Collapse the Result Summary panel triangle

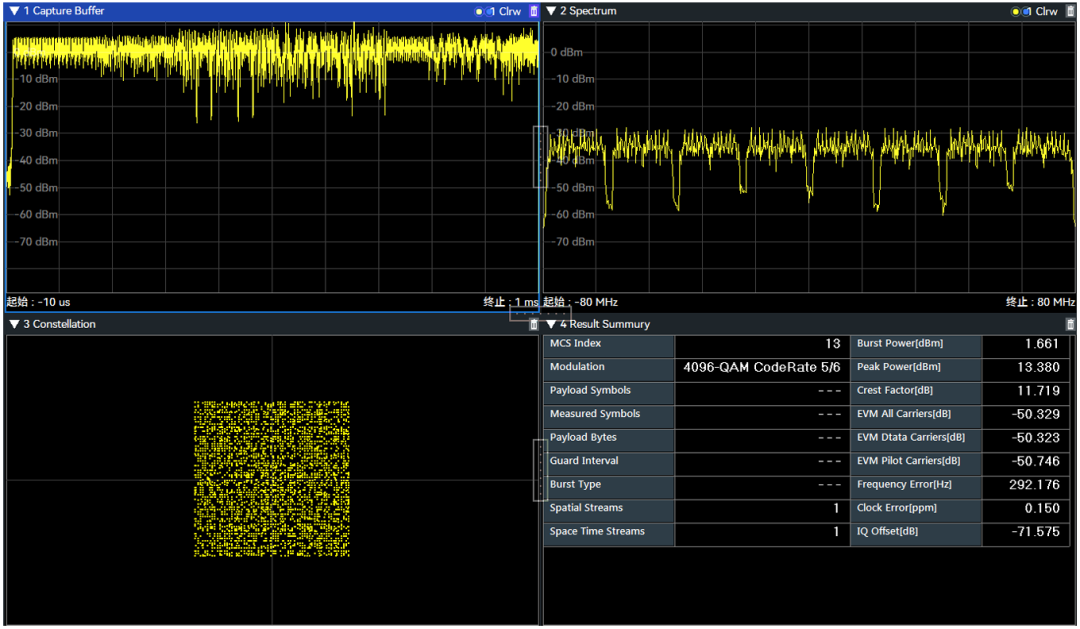coord(551,324)
